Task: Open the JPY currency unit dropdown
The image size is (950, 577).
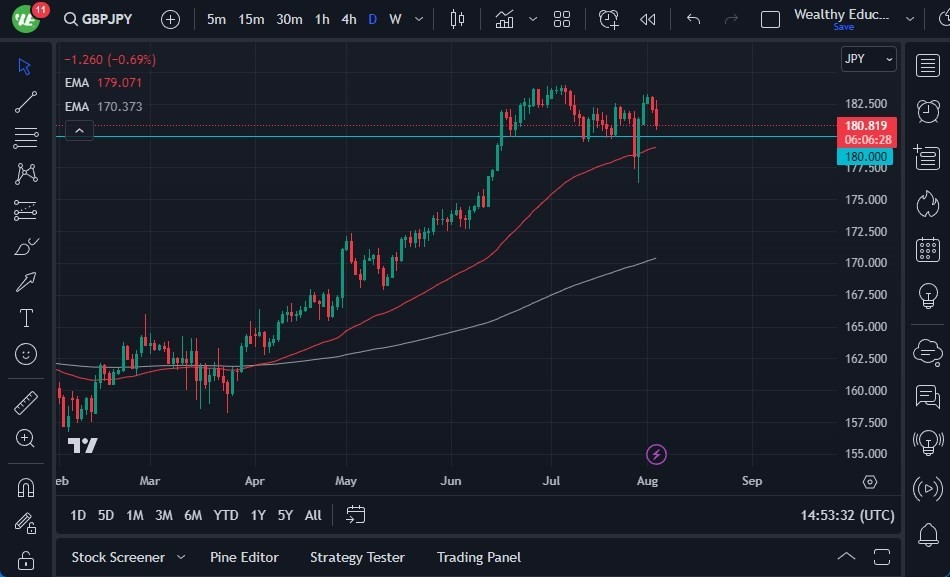Action: (x=867, y=59)
